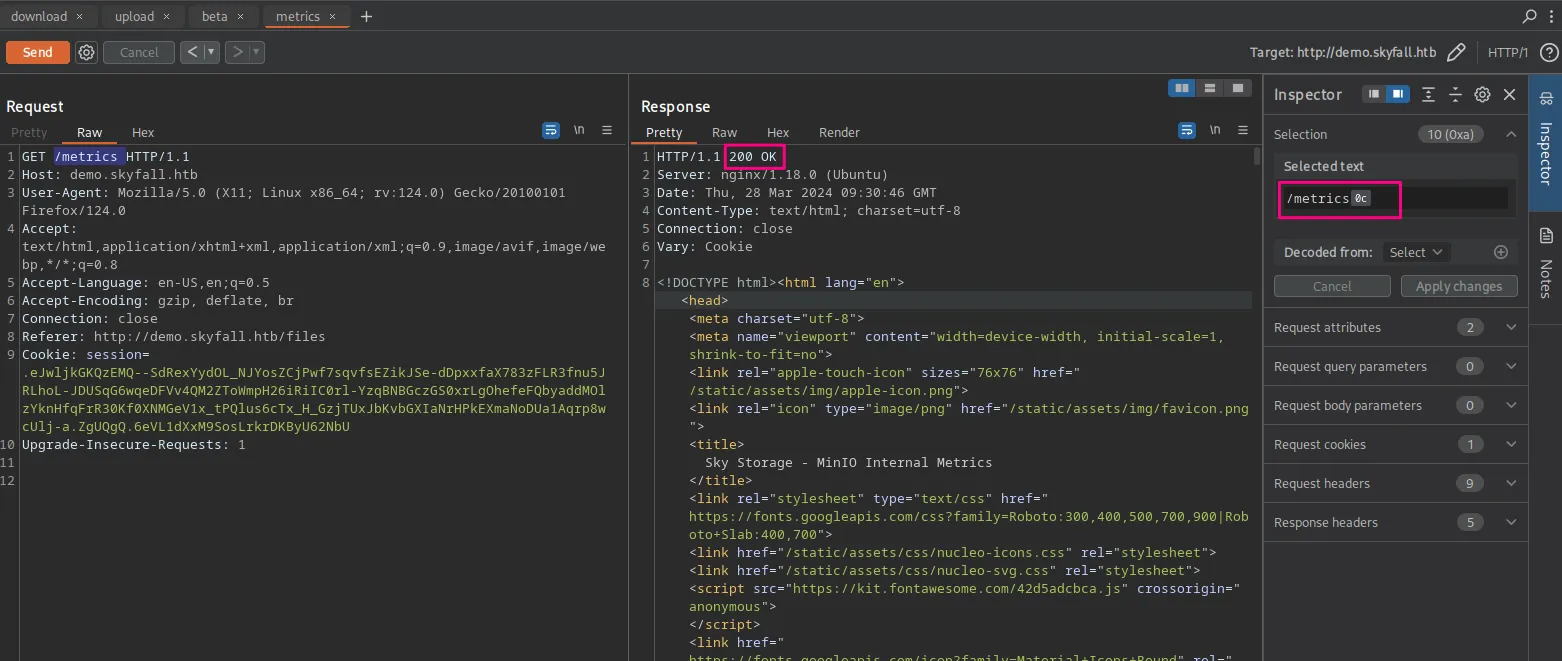This screenshot has height=661, width=1562.
Task: Click the Apply changes button
Action: [1458, 286]
